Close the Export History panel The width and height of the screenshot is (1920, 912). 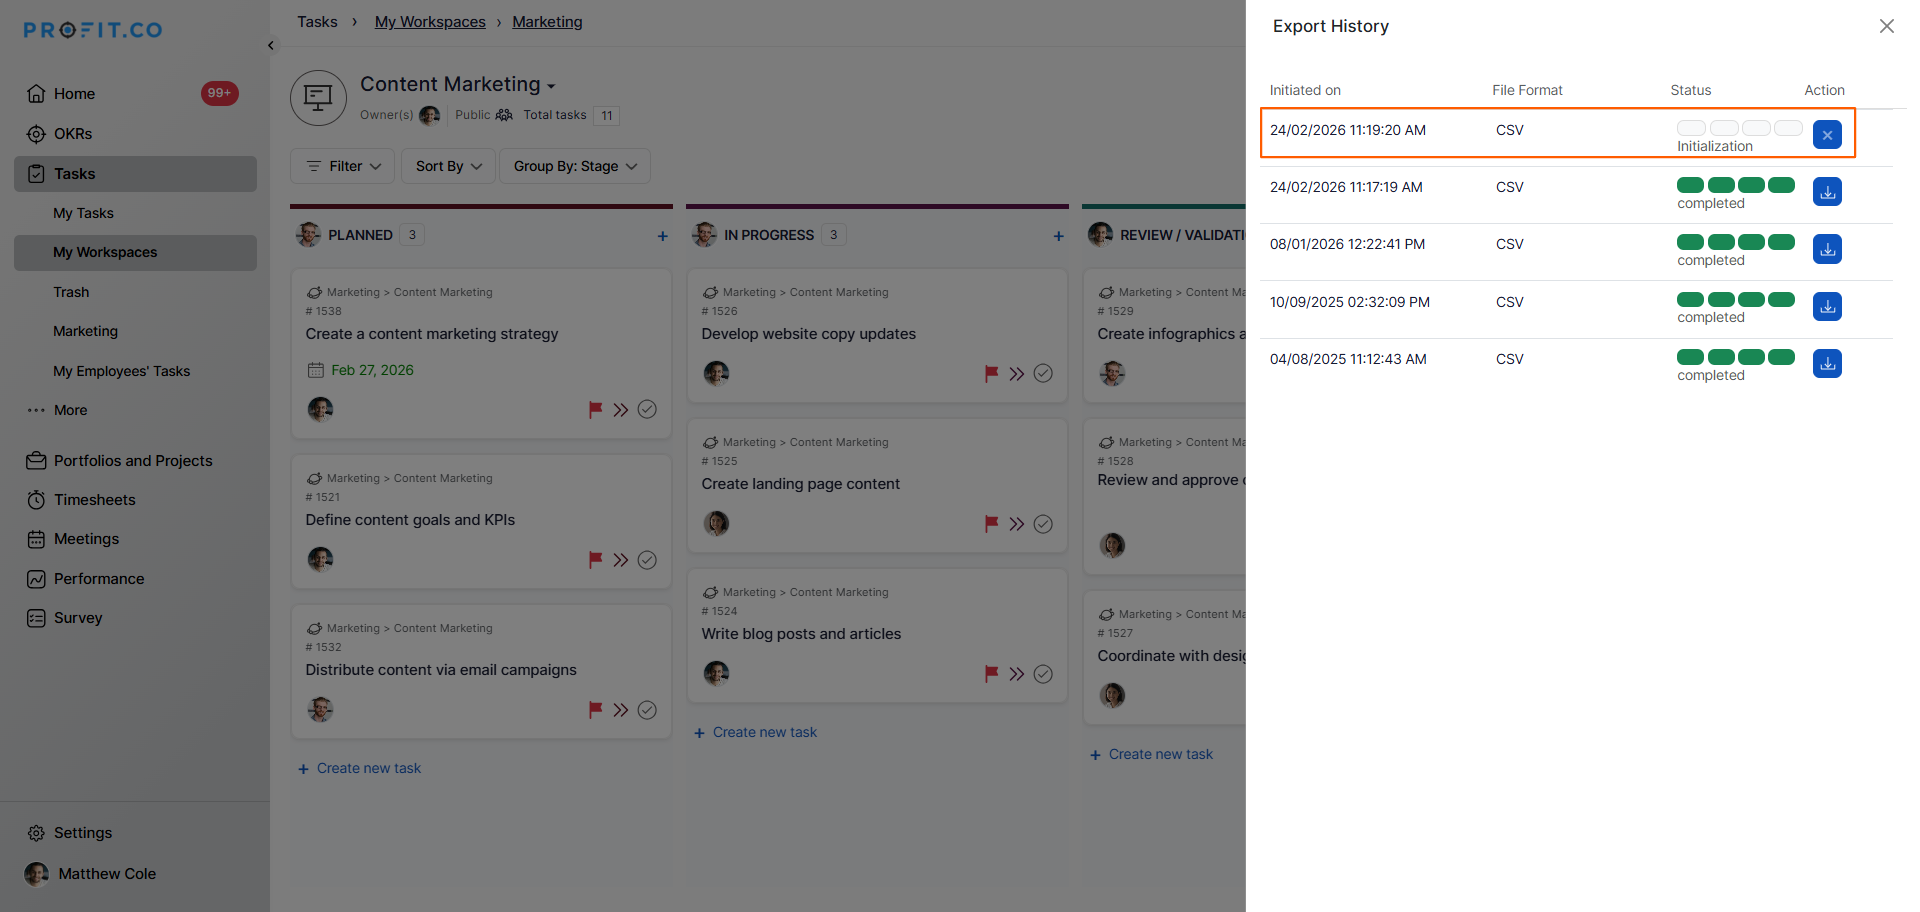click(x=1886, y=26)
